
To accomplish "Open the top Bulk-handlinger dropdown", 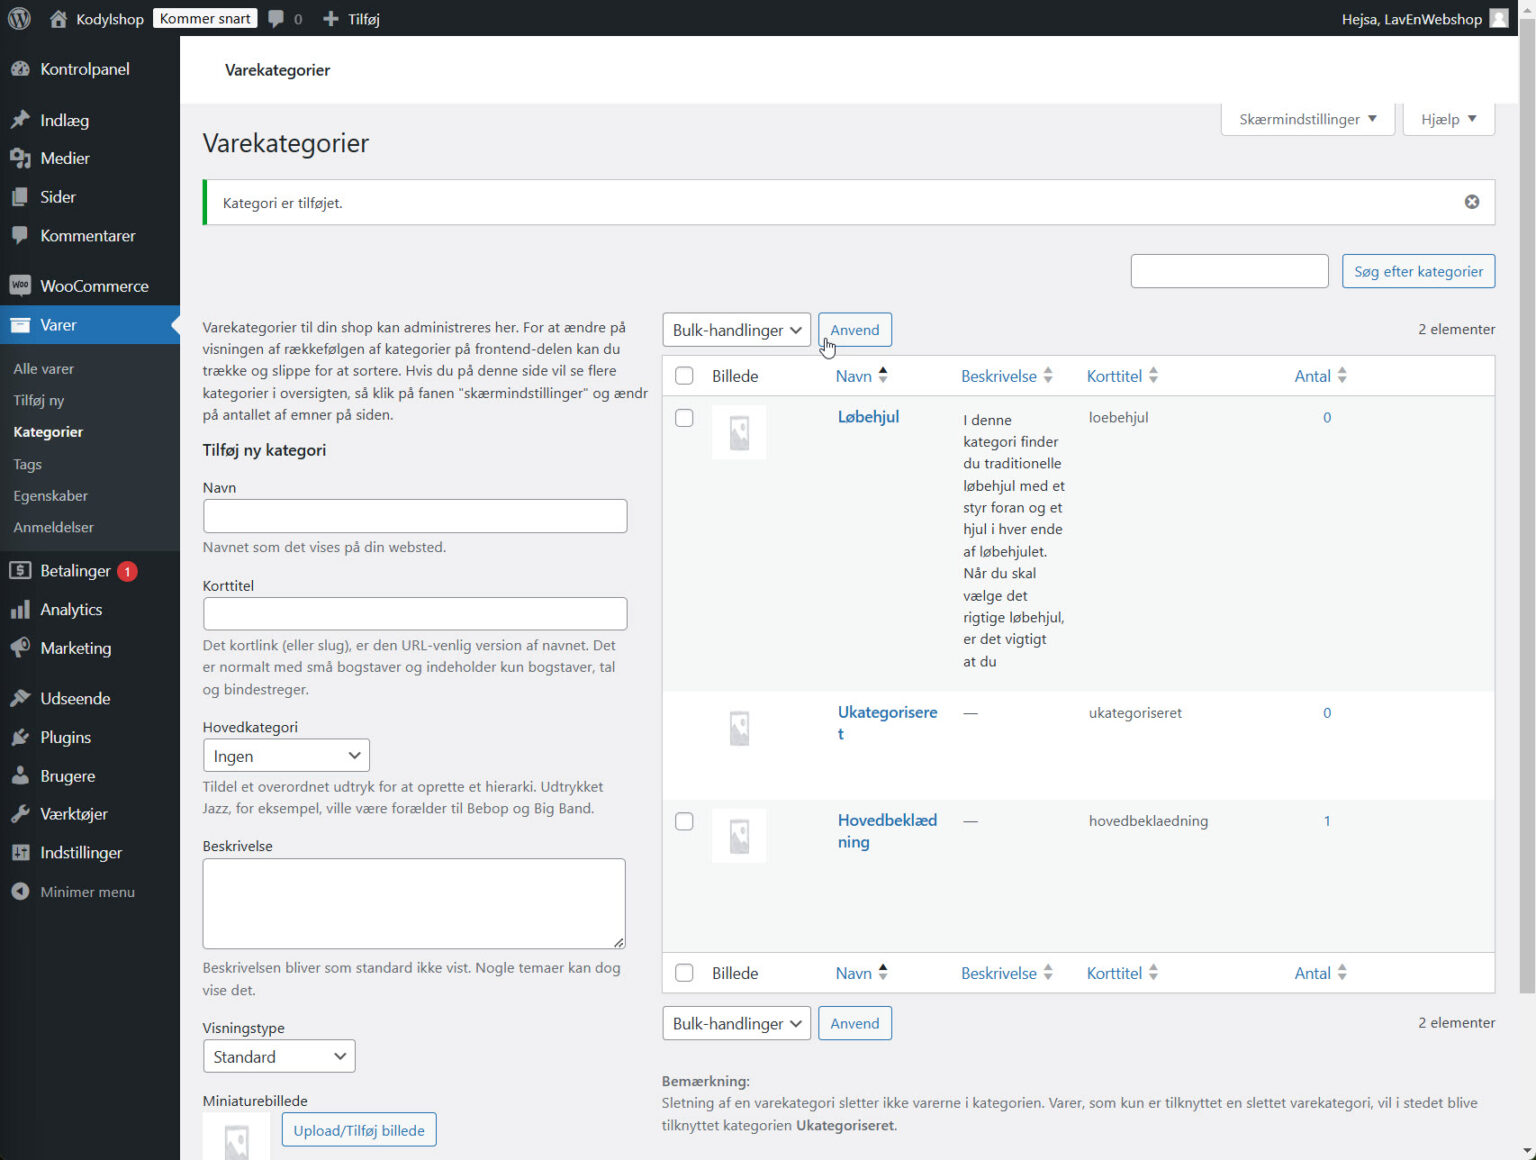I will pyautogui.click(x=736, y=330).
